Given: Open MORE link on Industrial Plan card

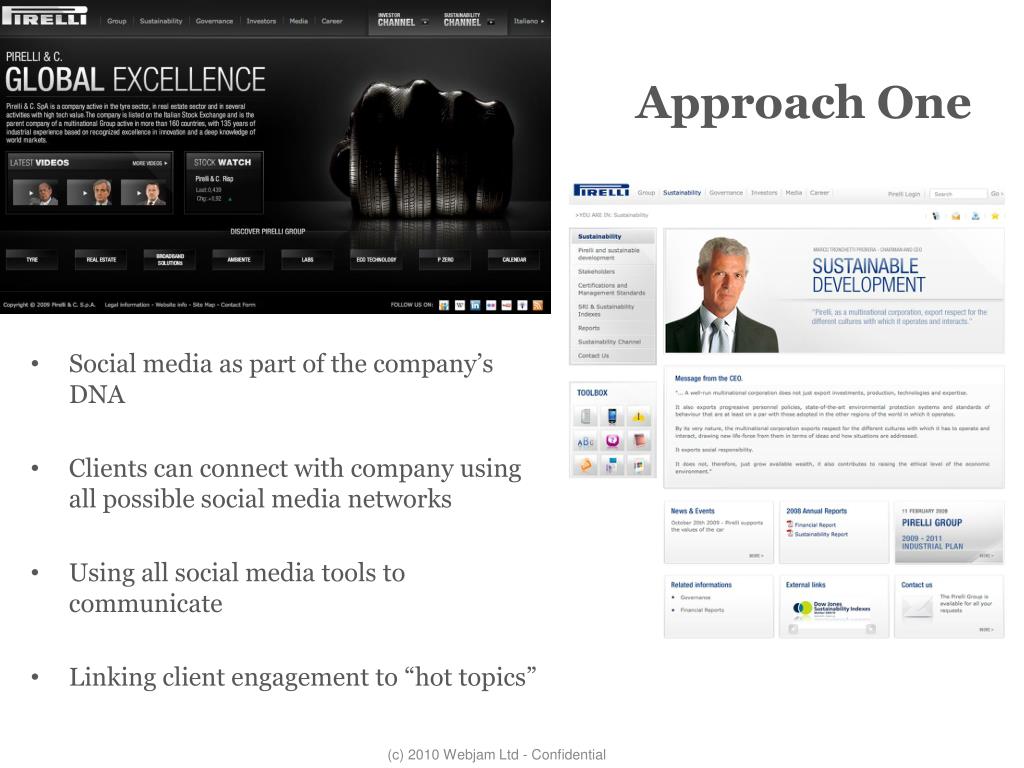Looking at the screenshot, I should point(986,556).
